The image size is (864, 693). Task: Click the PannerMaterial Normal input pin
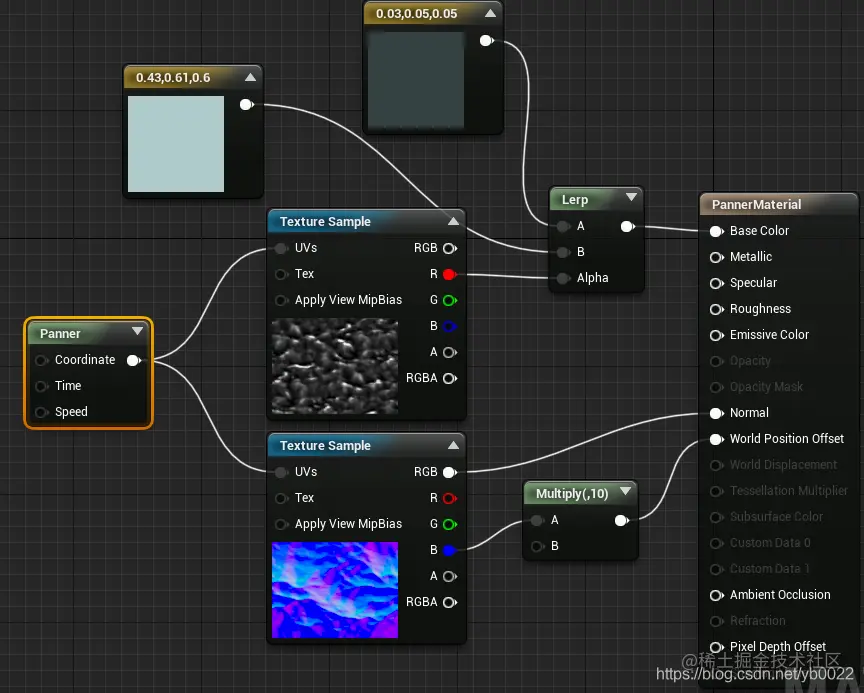pyautogui.click(x=716, y=413)
